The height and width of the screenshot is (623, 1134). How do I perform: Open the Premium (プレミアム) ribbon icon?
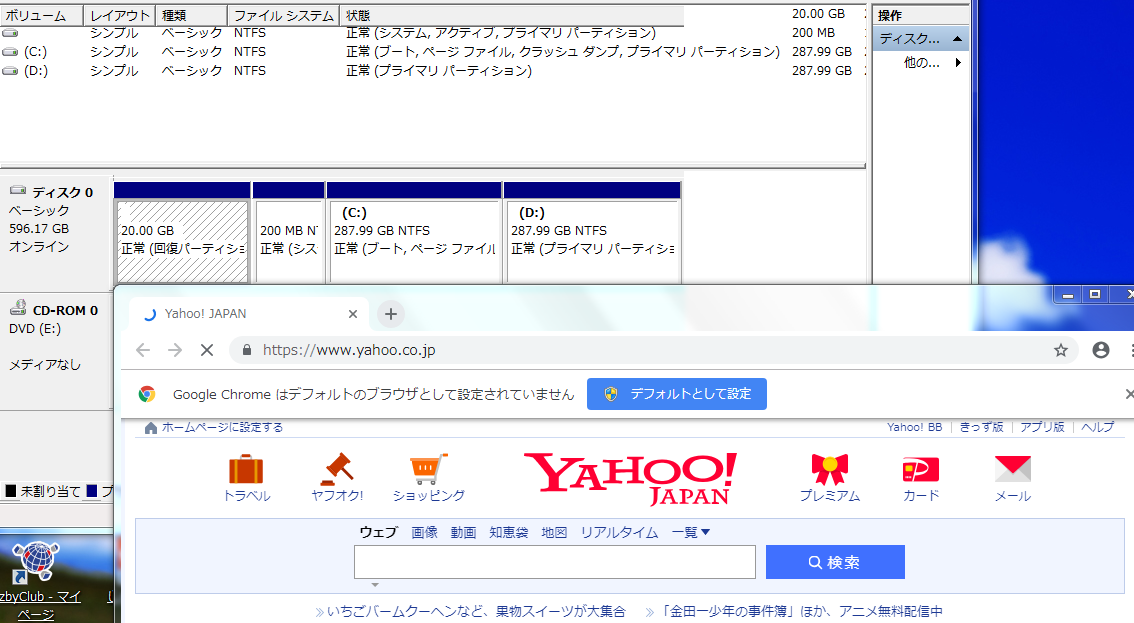pyautogui.click(x=830, y=469)
